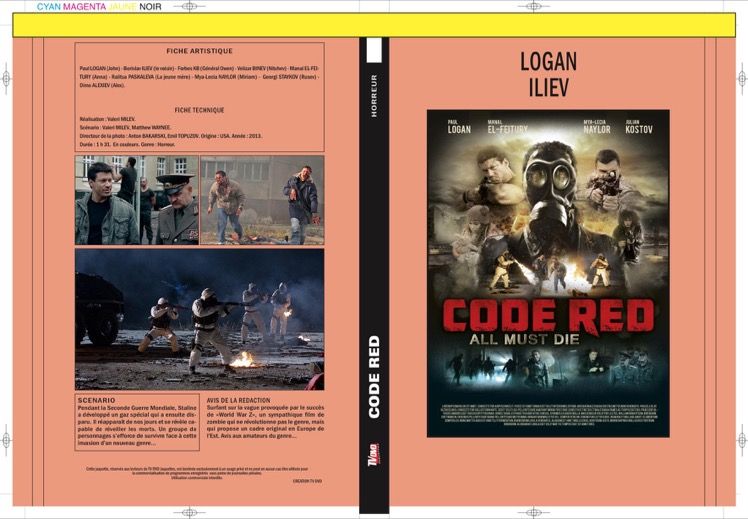This screenshot has height=519, width=748.
Task: Click the red CODE RED poster title
Action: pyautogui.click(x=548, y=316)
